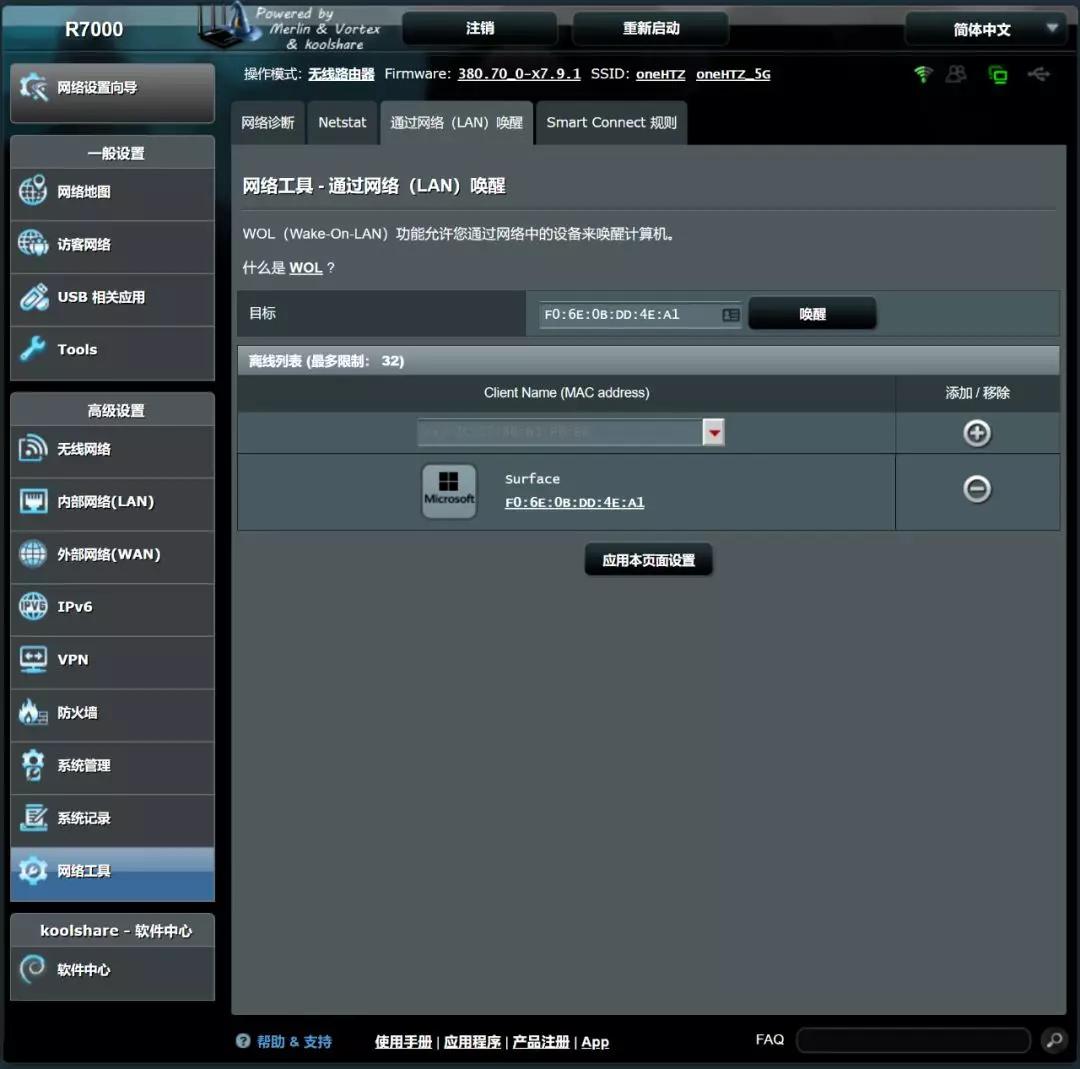Open the WOL explanation link
The image size is (1080, 1069).
click(x=305, y=268)
